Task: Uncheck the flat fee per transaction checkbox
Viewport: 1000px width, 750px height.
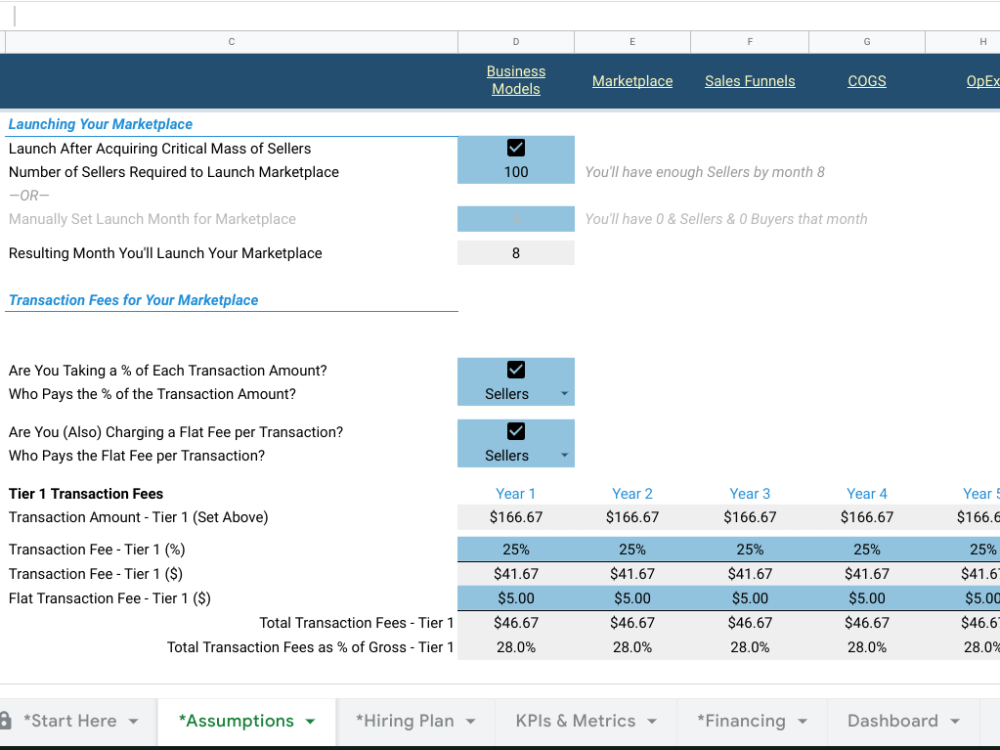Action: tap(515, 431)
